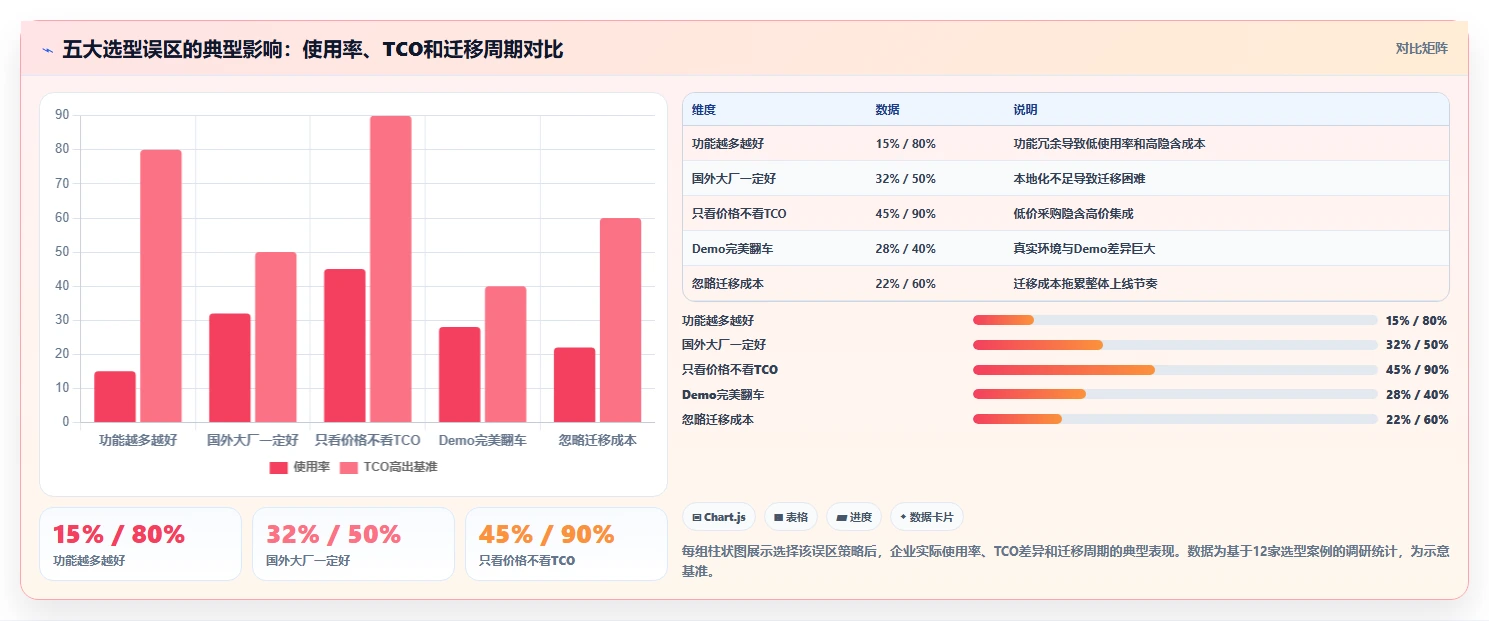Viewport: 1489px width, 621px height.
Task: Click the Chart.js tag
Action: [719, 517]
